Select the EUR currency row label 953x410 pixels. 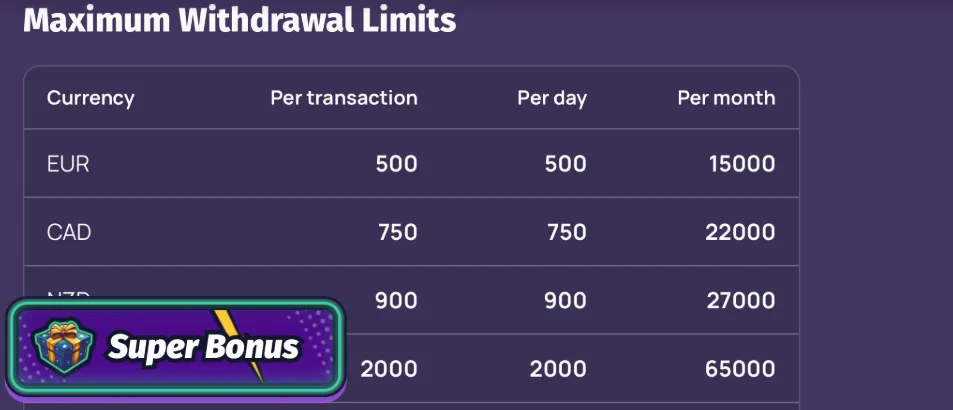(68, 164)
